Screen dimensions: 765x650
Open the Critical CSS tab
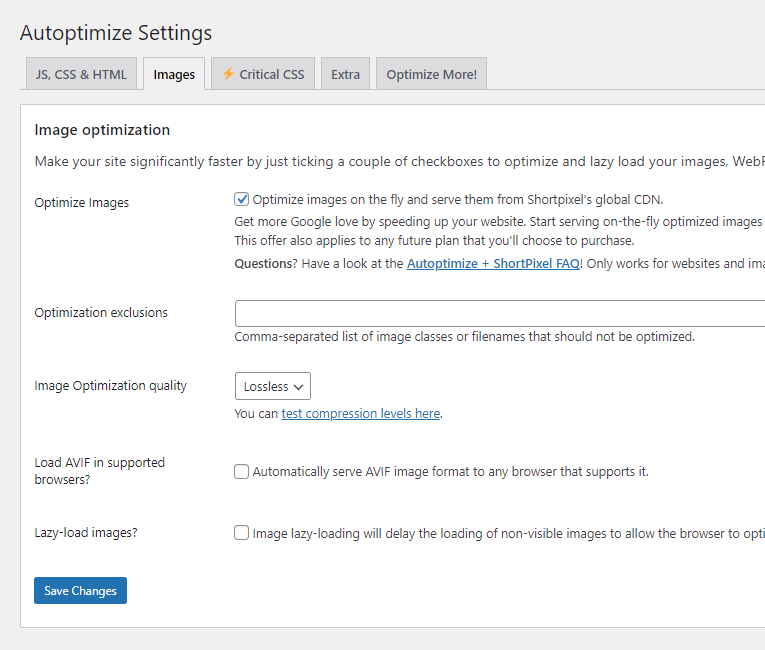(263, 74)
